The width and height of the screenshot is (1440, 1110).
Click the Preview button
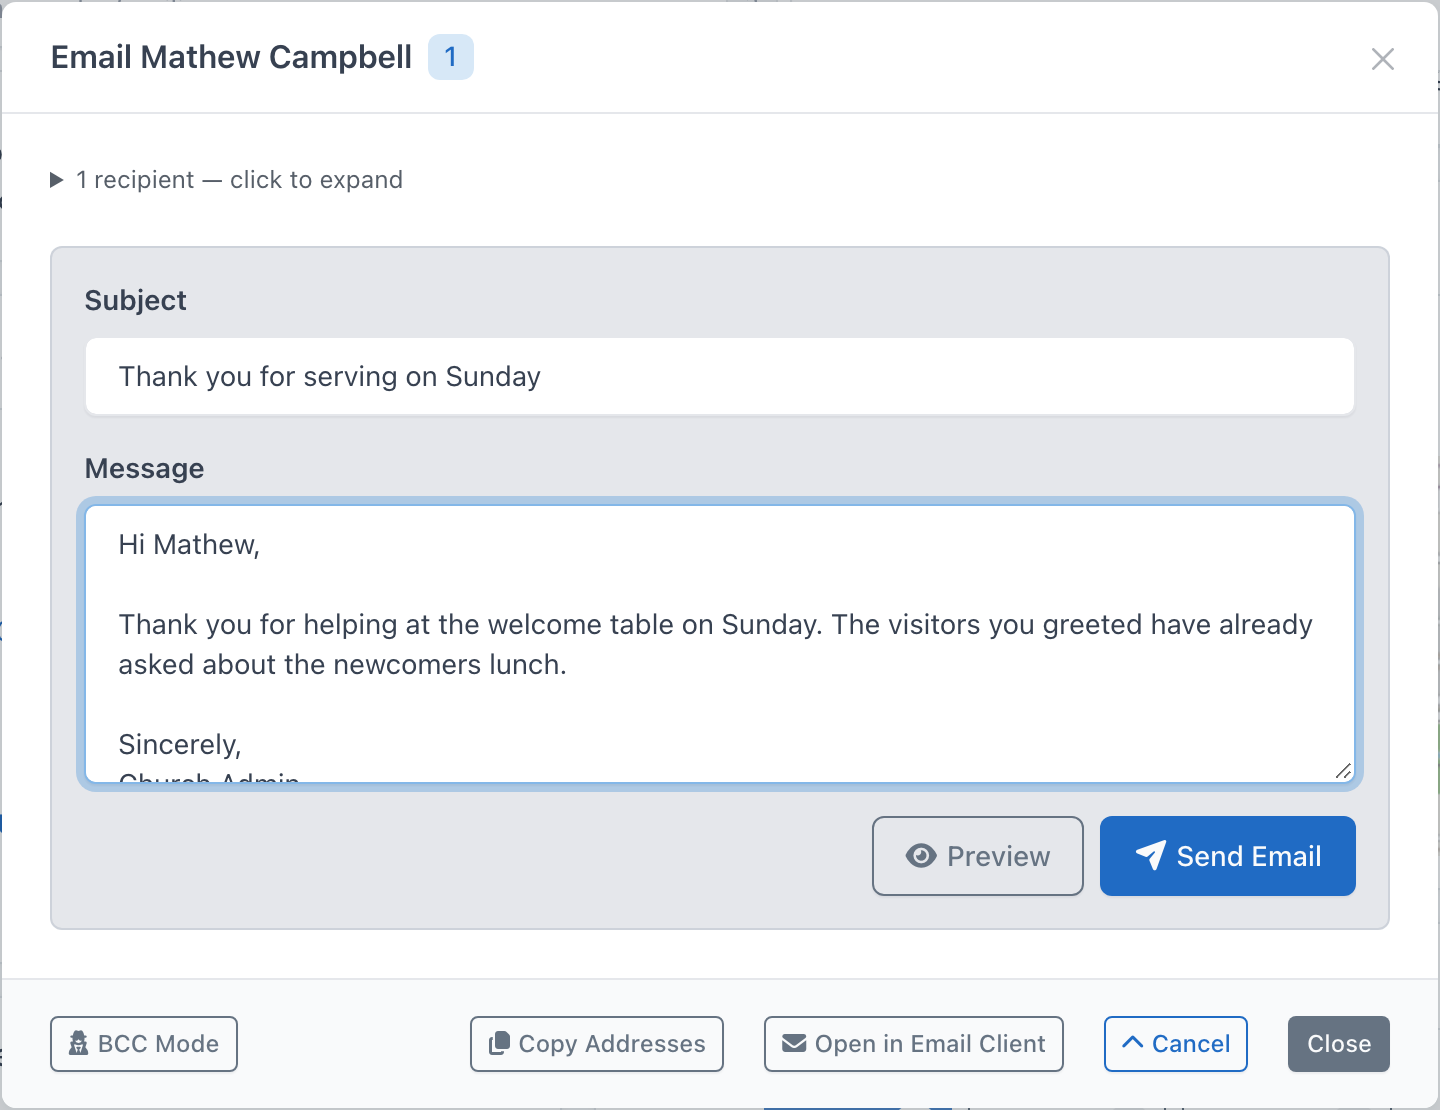pyautogui.click(x=978, y=856)
